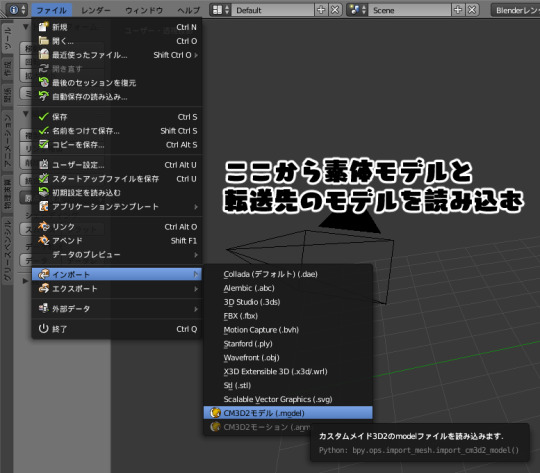540x473 pixels.
Task: Choose リンク (Ctrl Alt O)
Action: click(117, 226)
